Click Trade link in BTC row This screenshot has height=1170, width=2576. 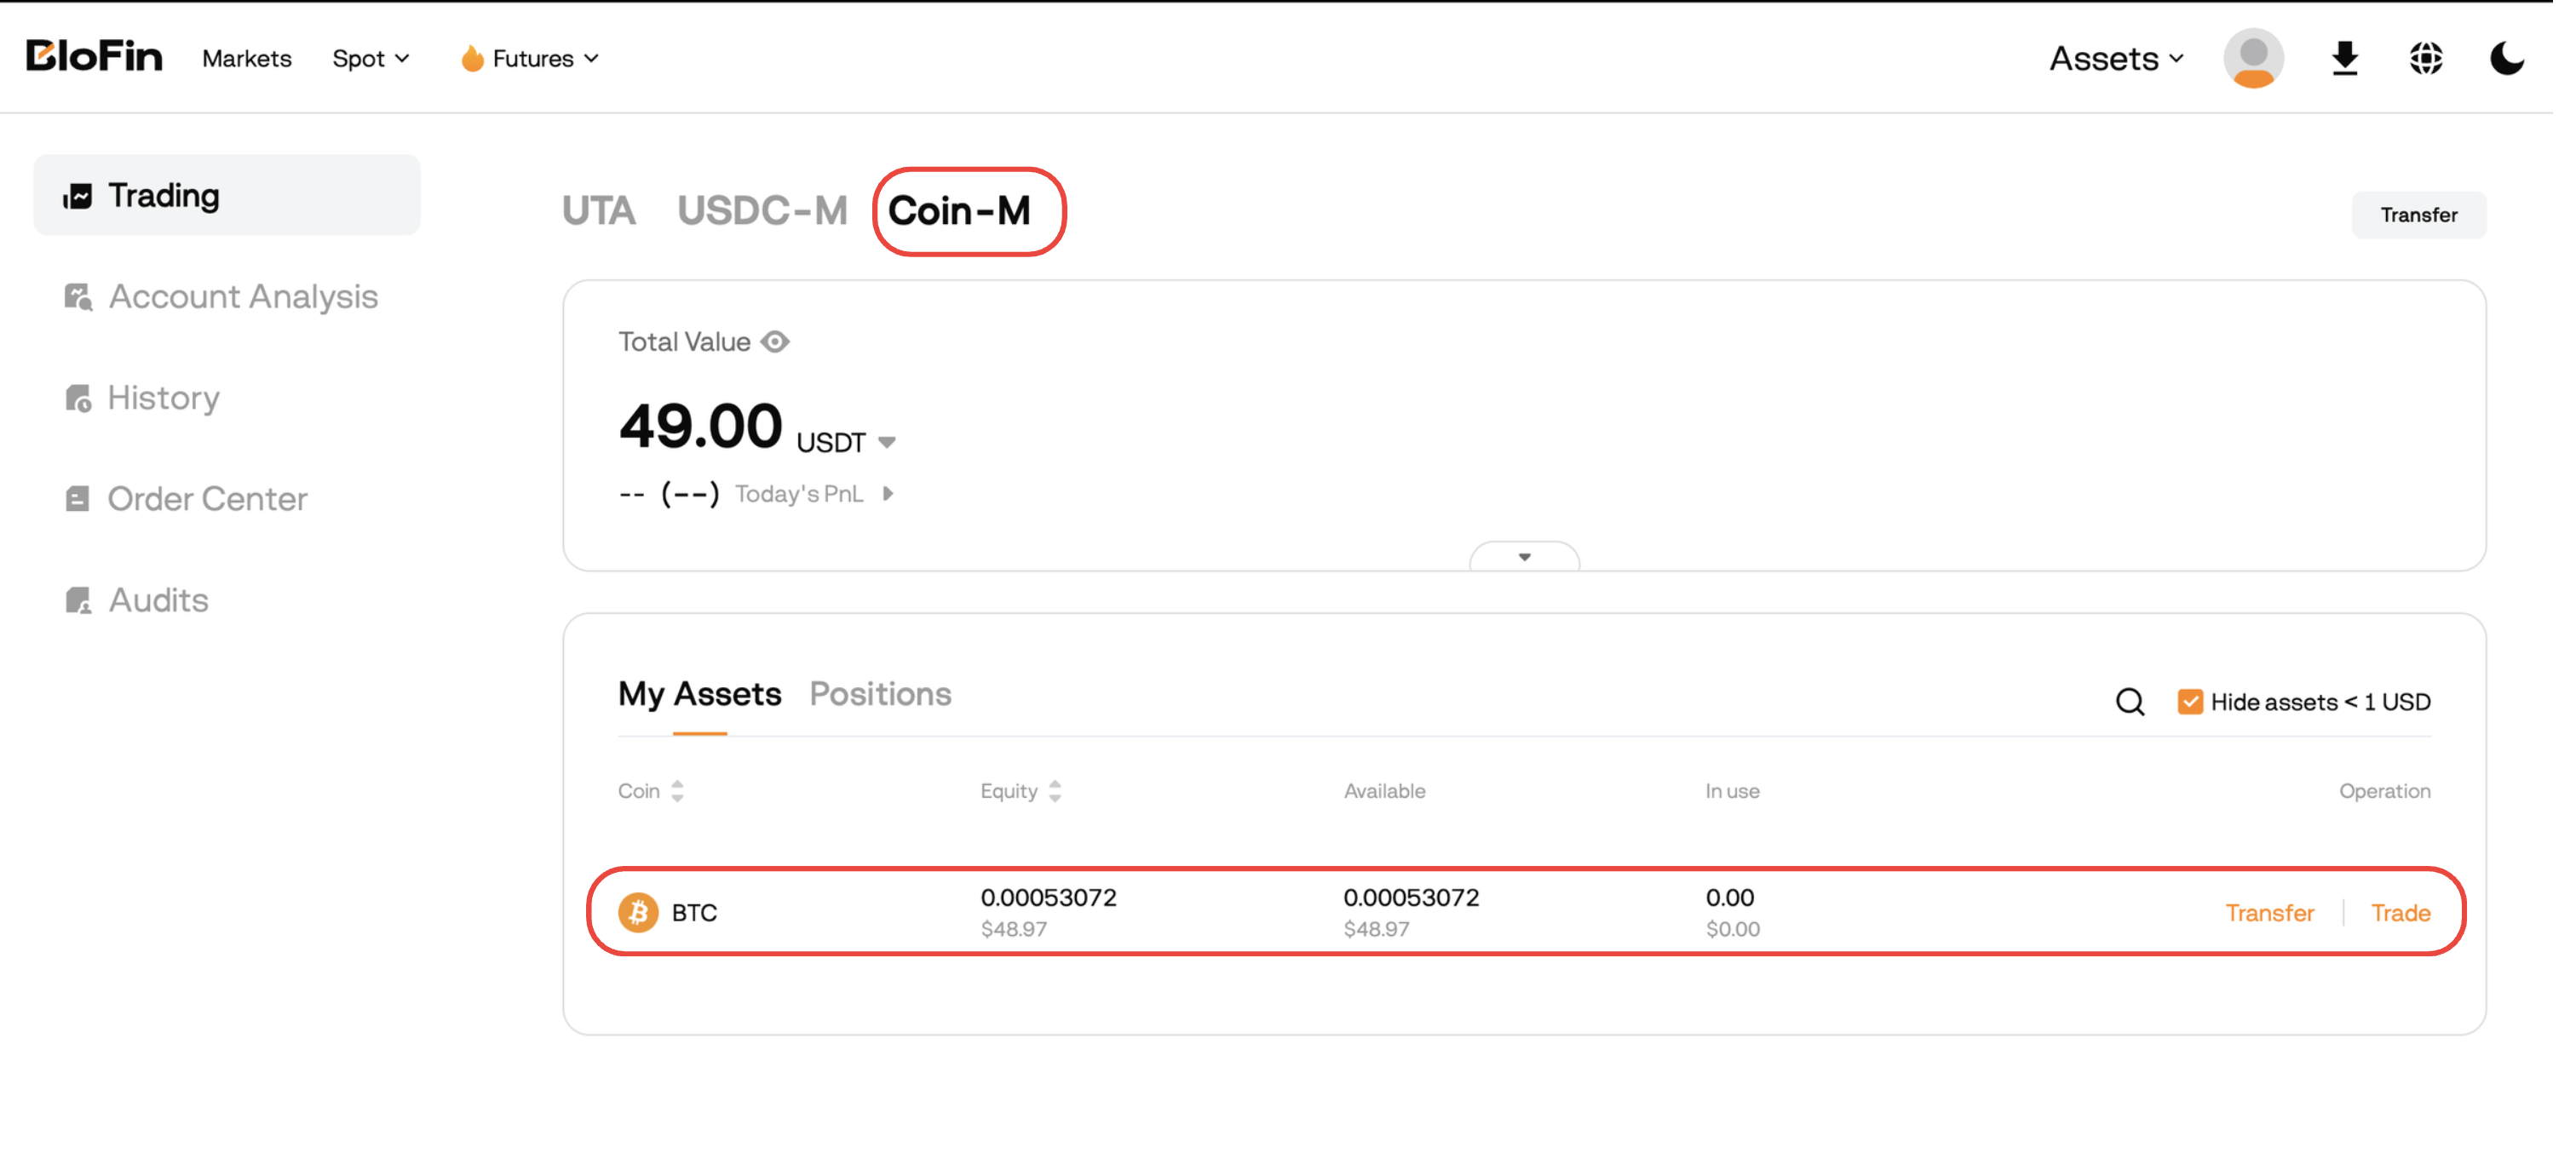[x=2400, y=912]
